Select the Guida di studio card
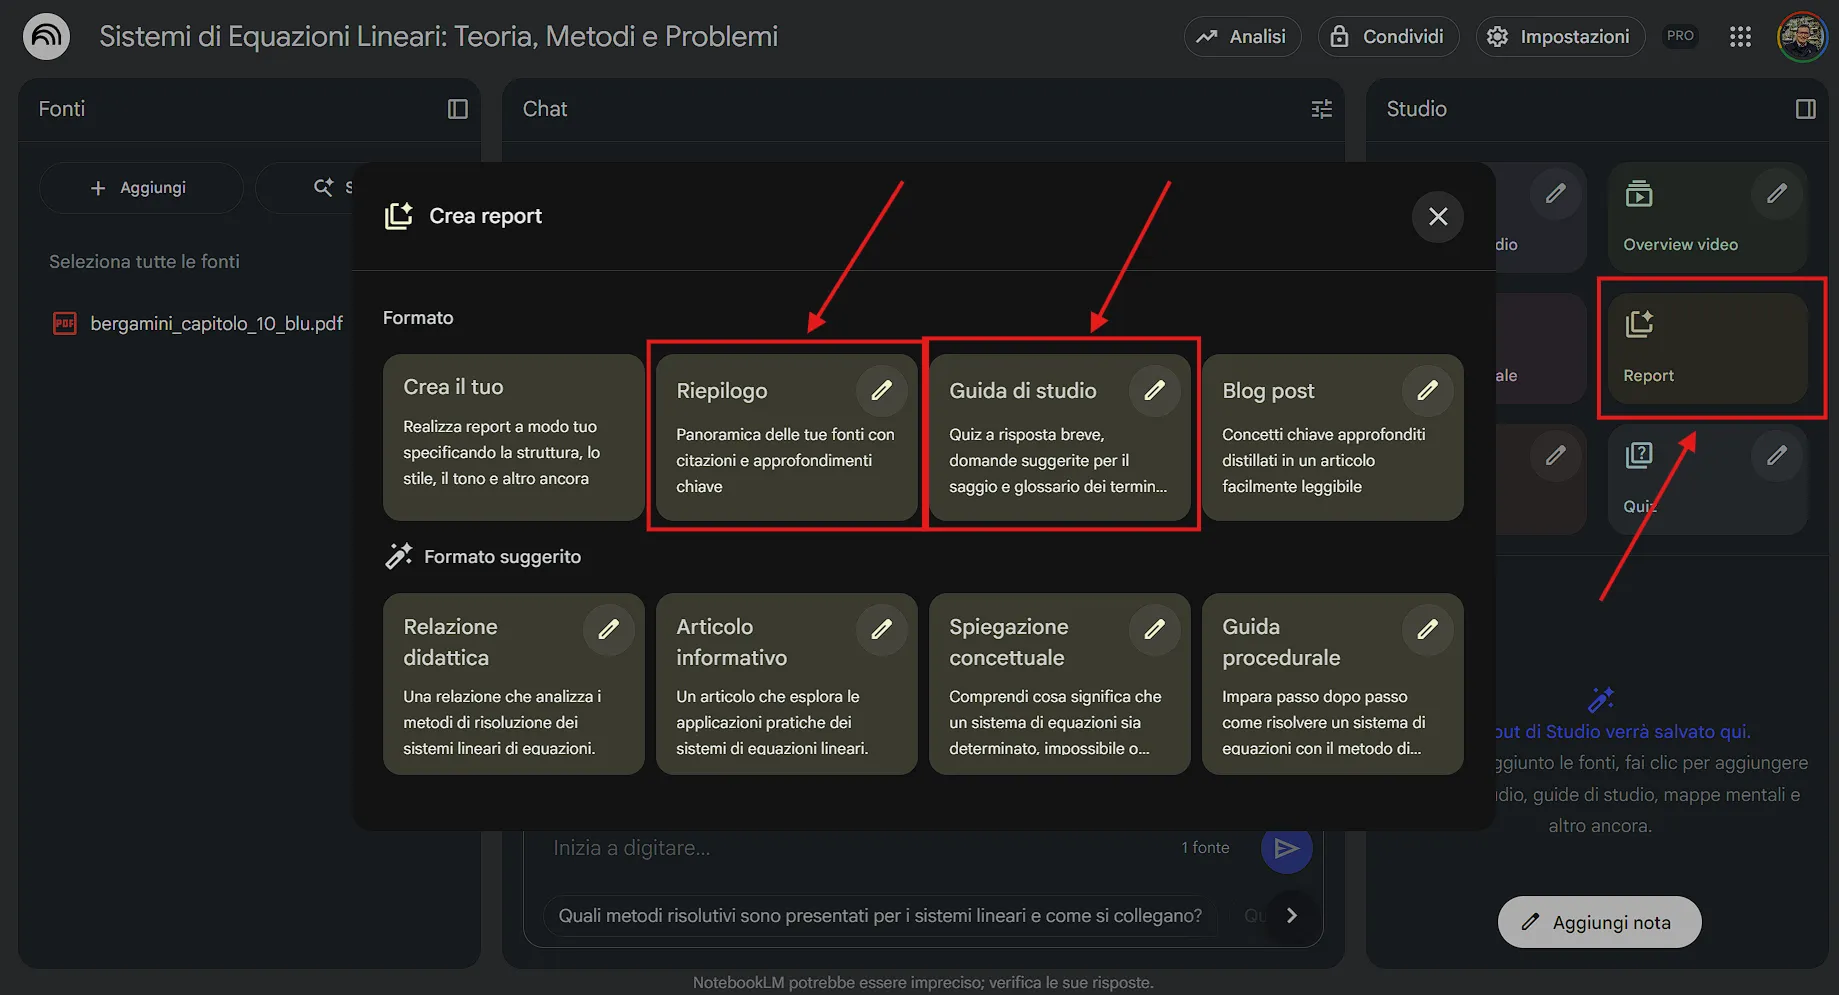This screenshot has height=995, width=1839. click(x=1059, y=437)
